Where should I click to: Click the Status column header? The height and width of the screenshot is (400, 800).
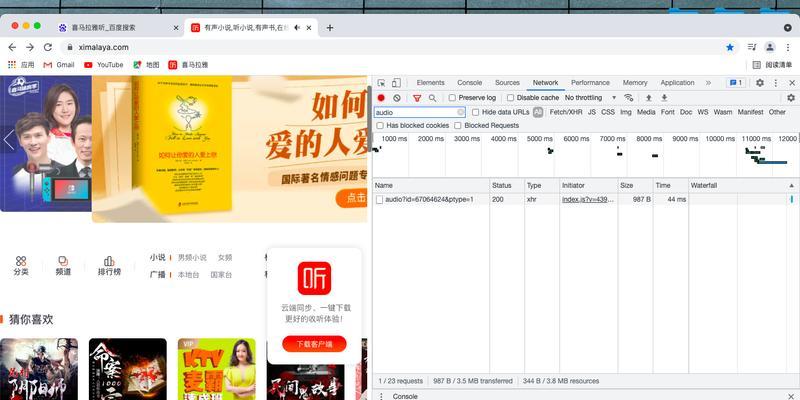[x=507, y=186]
